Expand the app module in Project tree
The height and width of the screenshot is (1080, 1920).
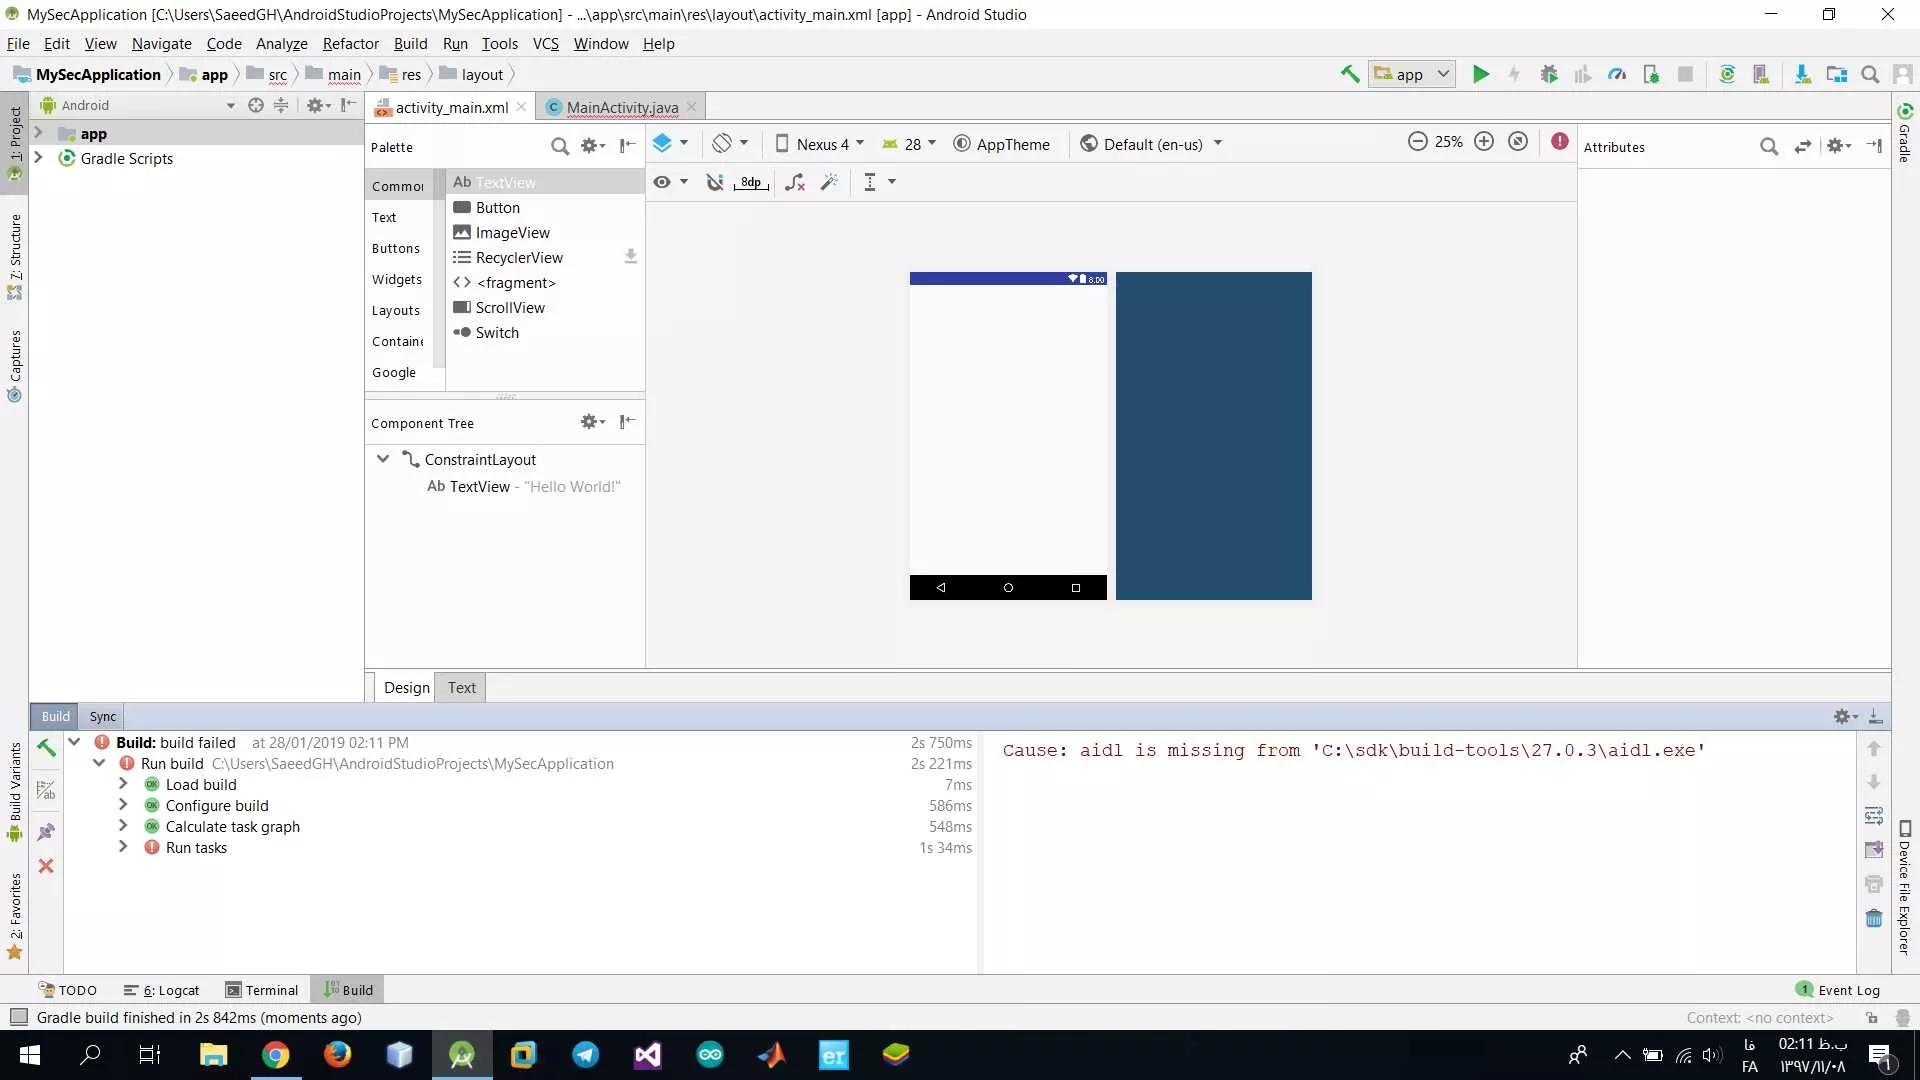click(x=38, y=133)
